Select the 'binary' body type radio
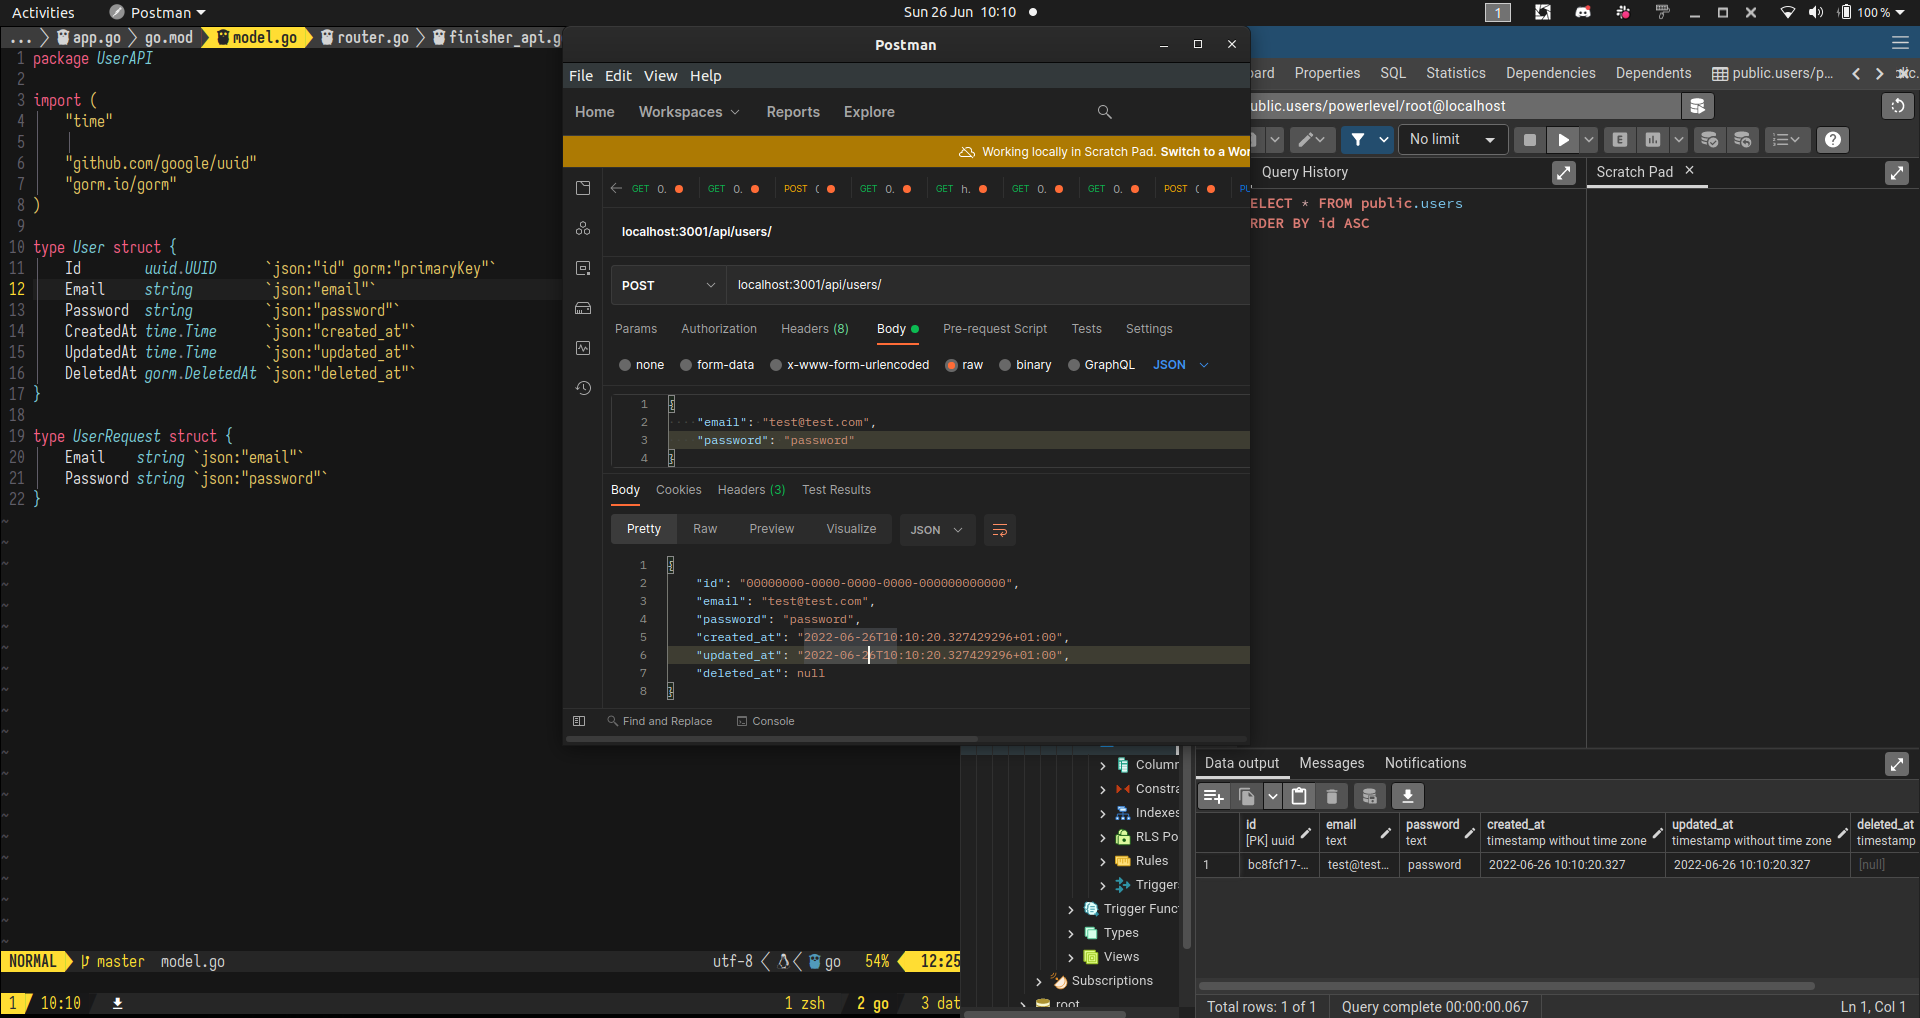The height and width of the screenshot is (1018, 1920). (x=1005, y=365)
